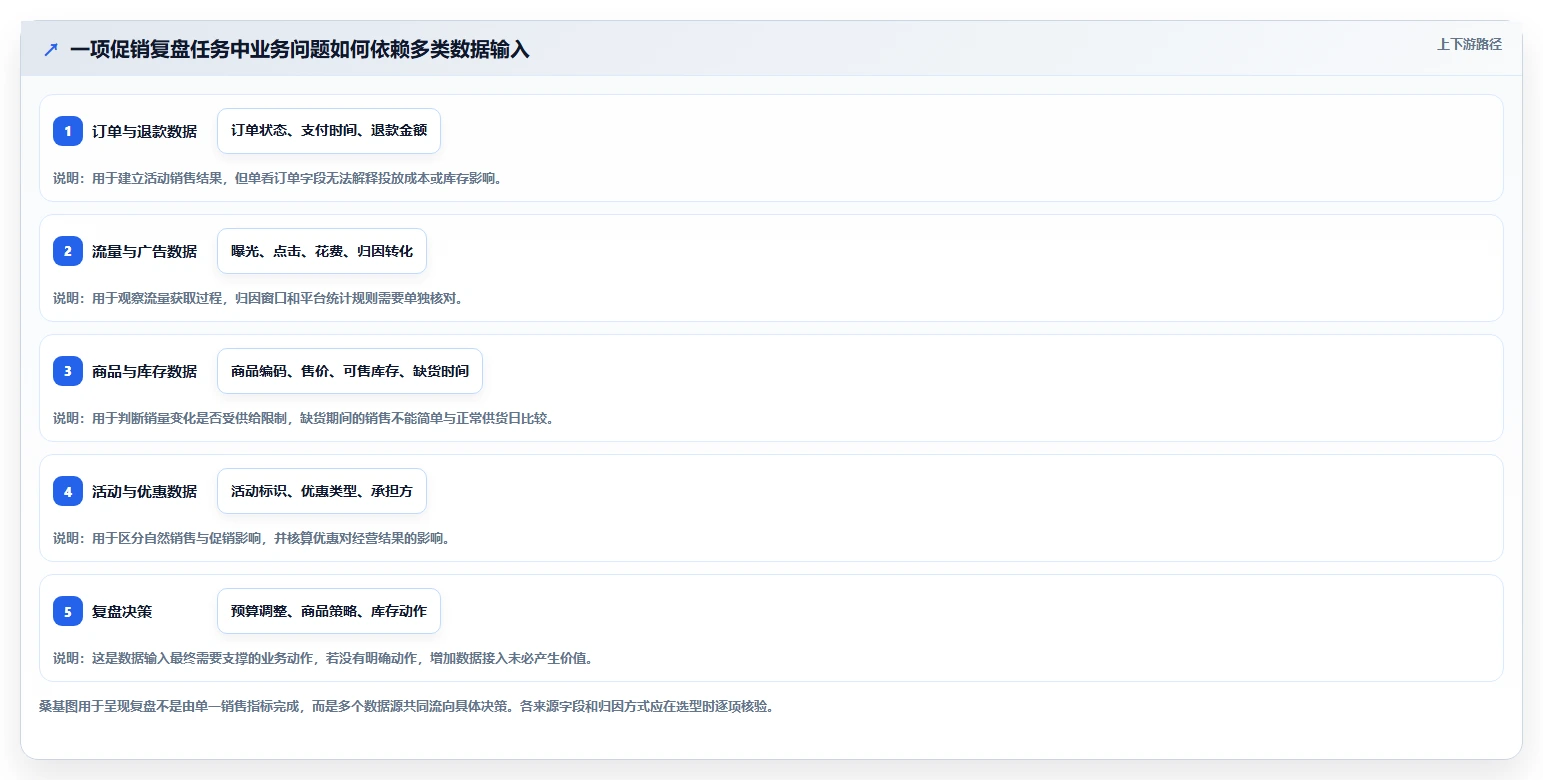
Task: Click the 曝光、点击、花费、归因转化 chip
Action: coord(322,251)
